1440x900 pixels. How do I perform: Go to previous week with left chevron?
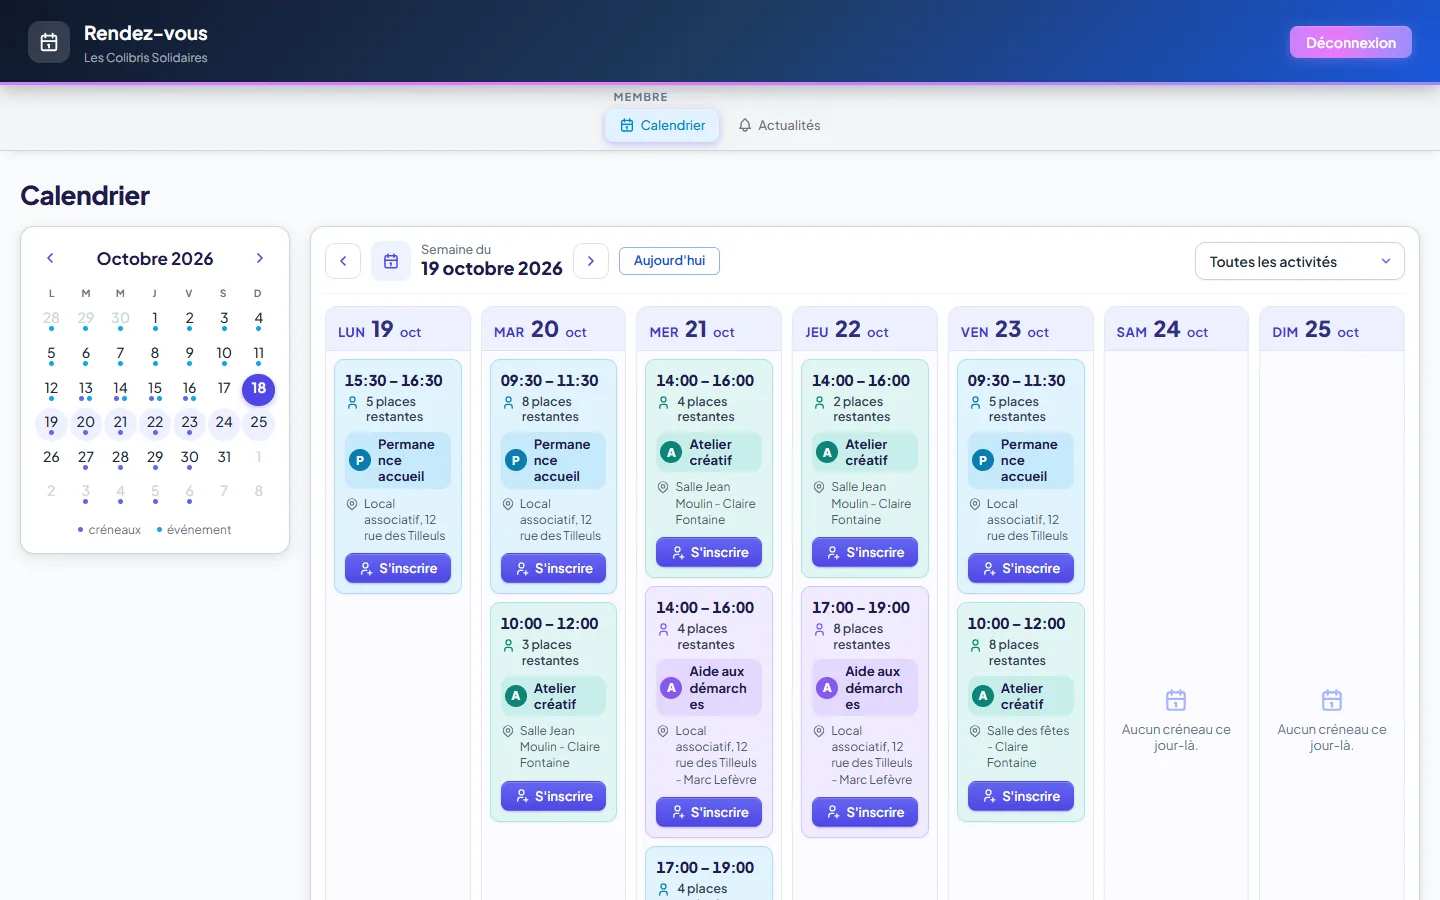343,261
